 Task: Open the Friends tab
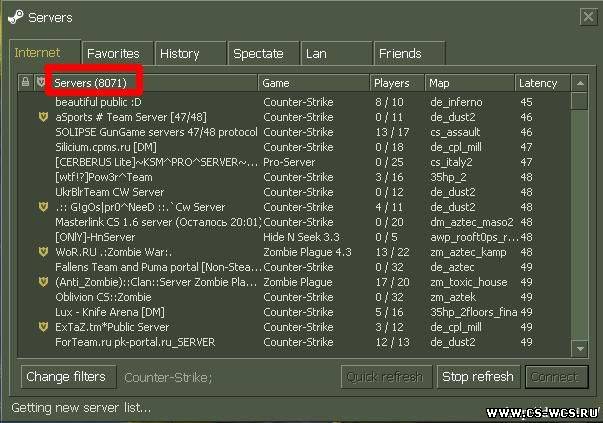coord(409,53)
